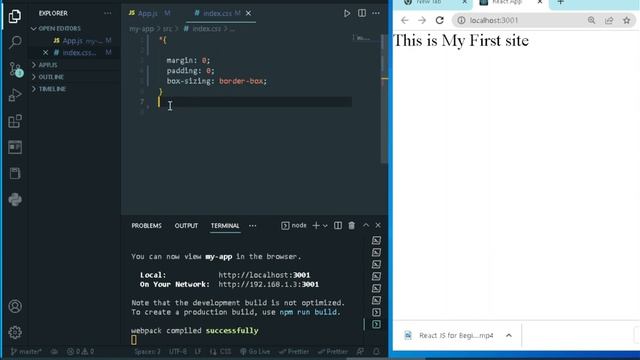Go forward in the browser
This screenshot has width=640, height=360.
click(x=422, y=20)
